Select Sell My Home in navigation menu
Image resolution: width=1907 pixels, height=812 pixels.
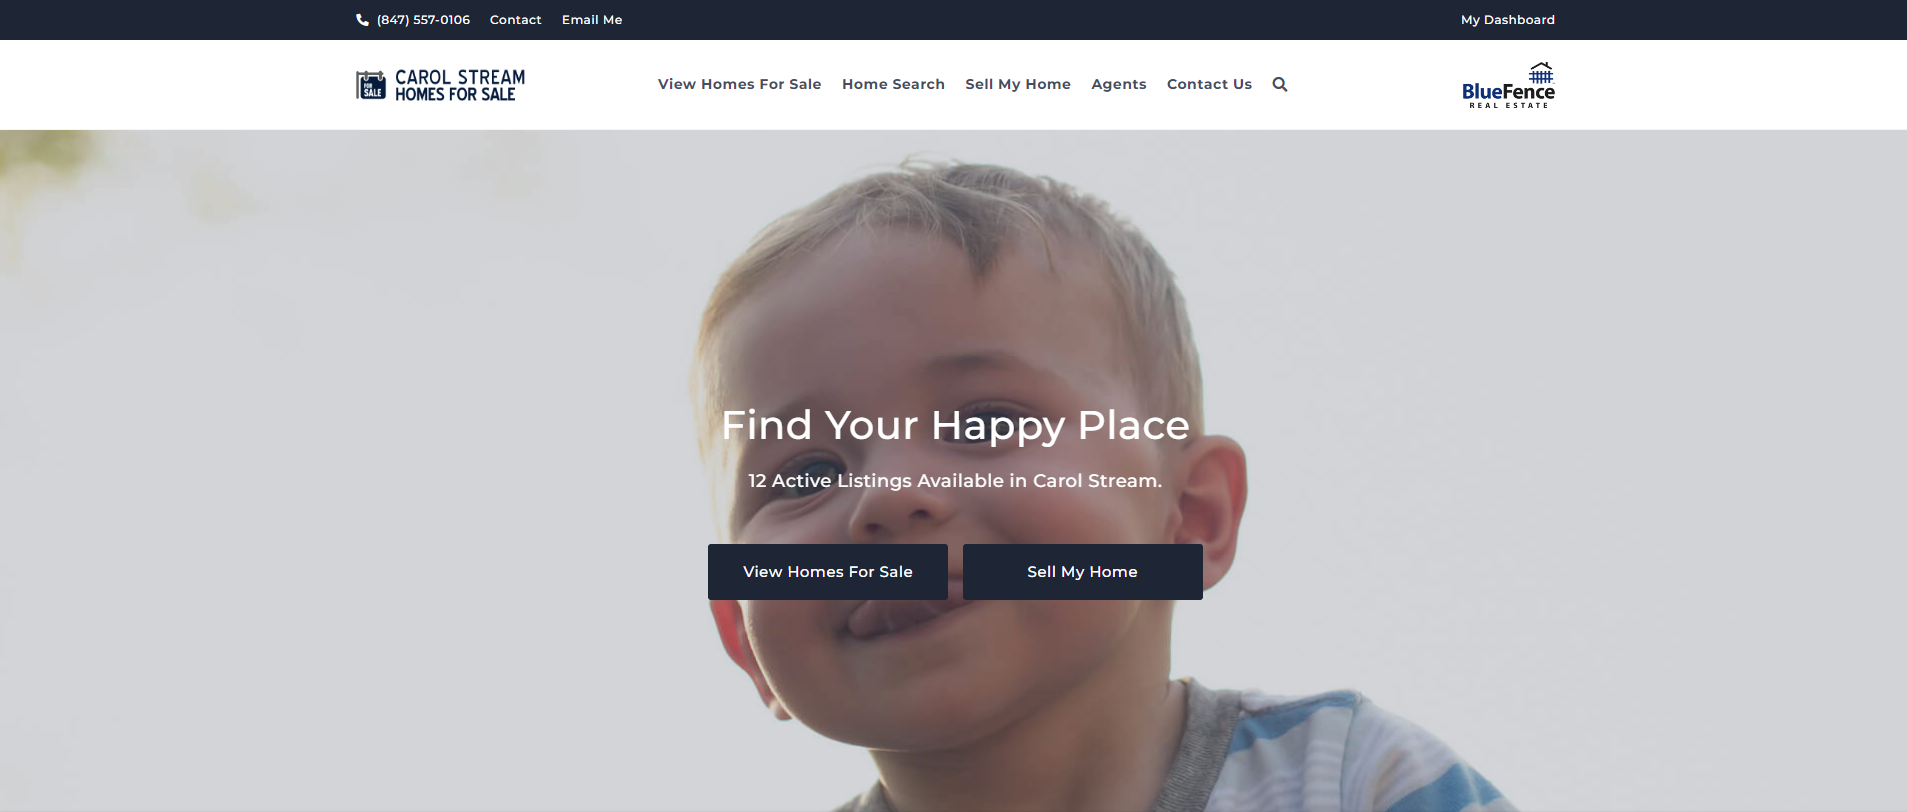(1017, 84)
